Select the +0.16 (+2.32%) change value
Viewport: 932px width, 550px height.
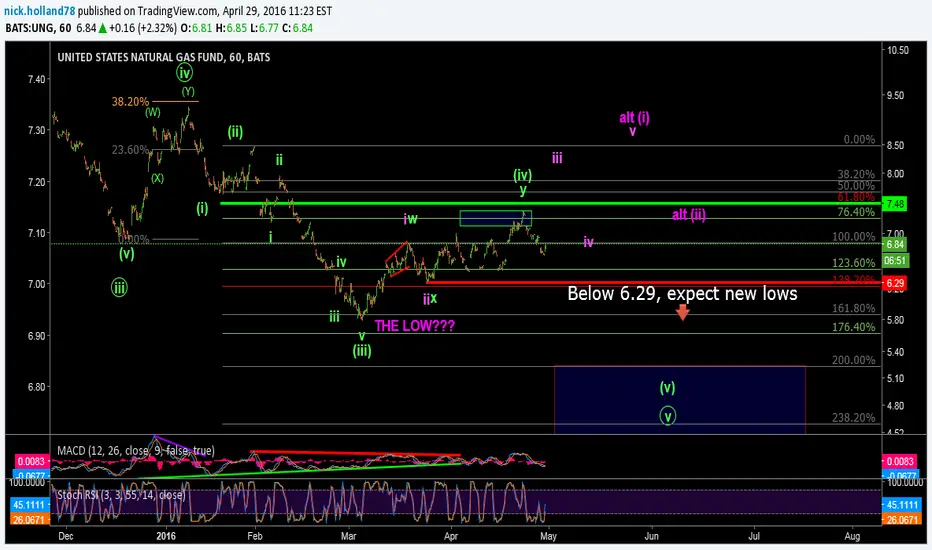click(x=143, y=28)
